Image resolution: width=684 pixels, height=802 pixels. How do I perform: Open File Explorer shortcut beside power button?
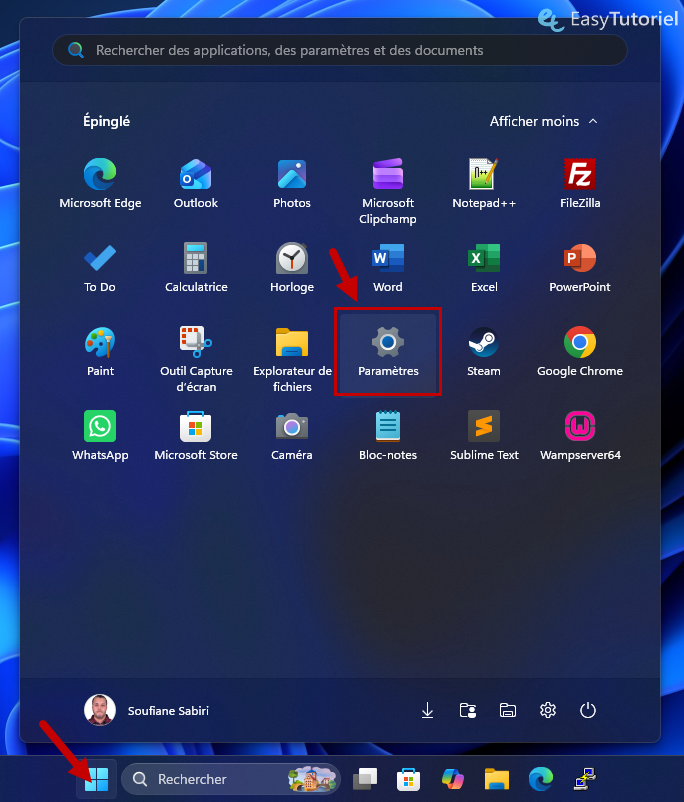(508, 710)
